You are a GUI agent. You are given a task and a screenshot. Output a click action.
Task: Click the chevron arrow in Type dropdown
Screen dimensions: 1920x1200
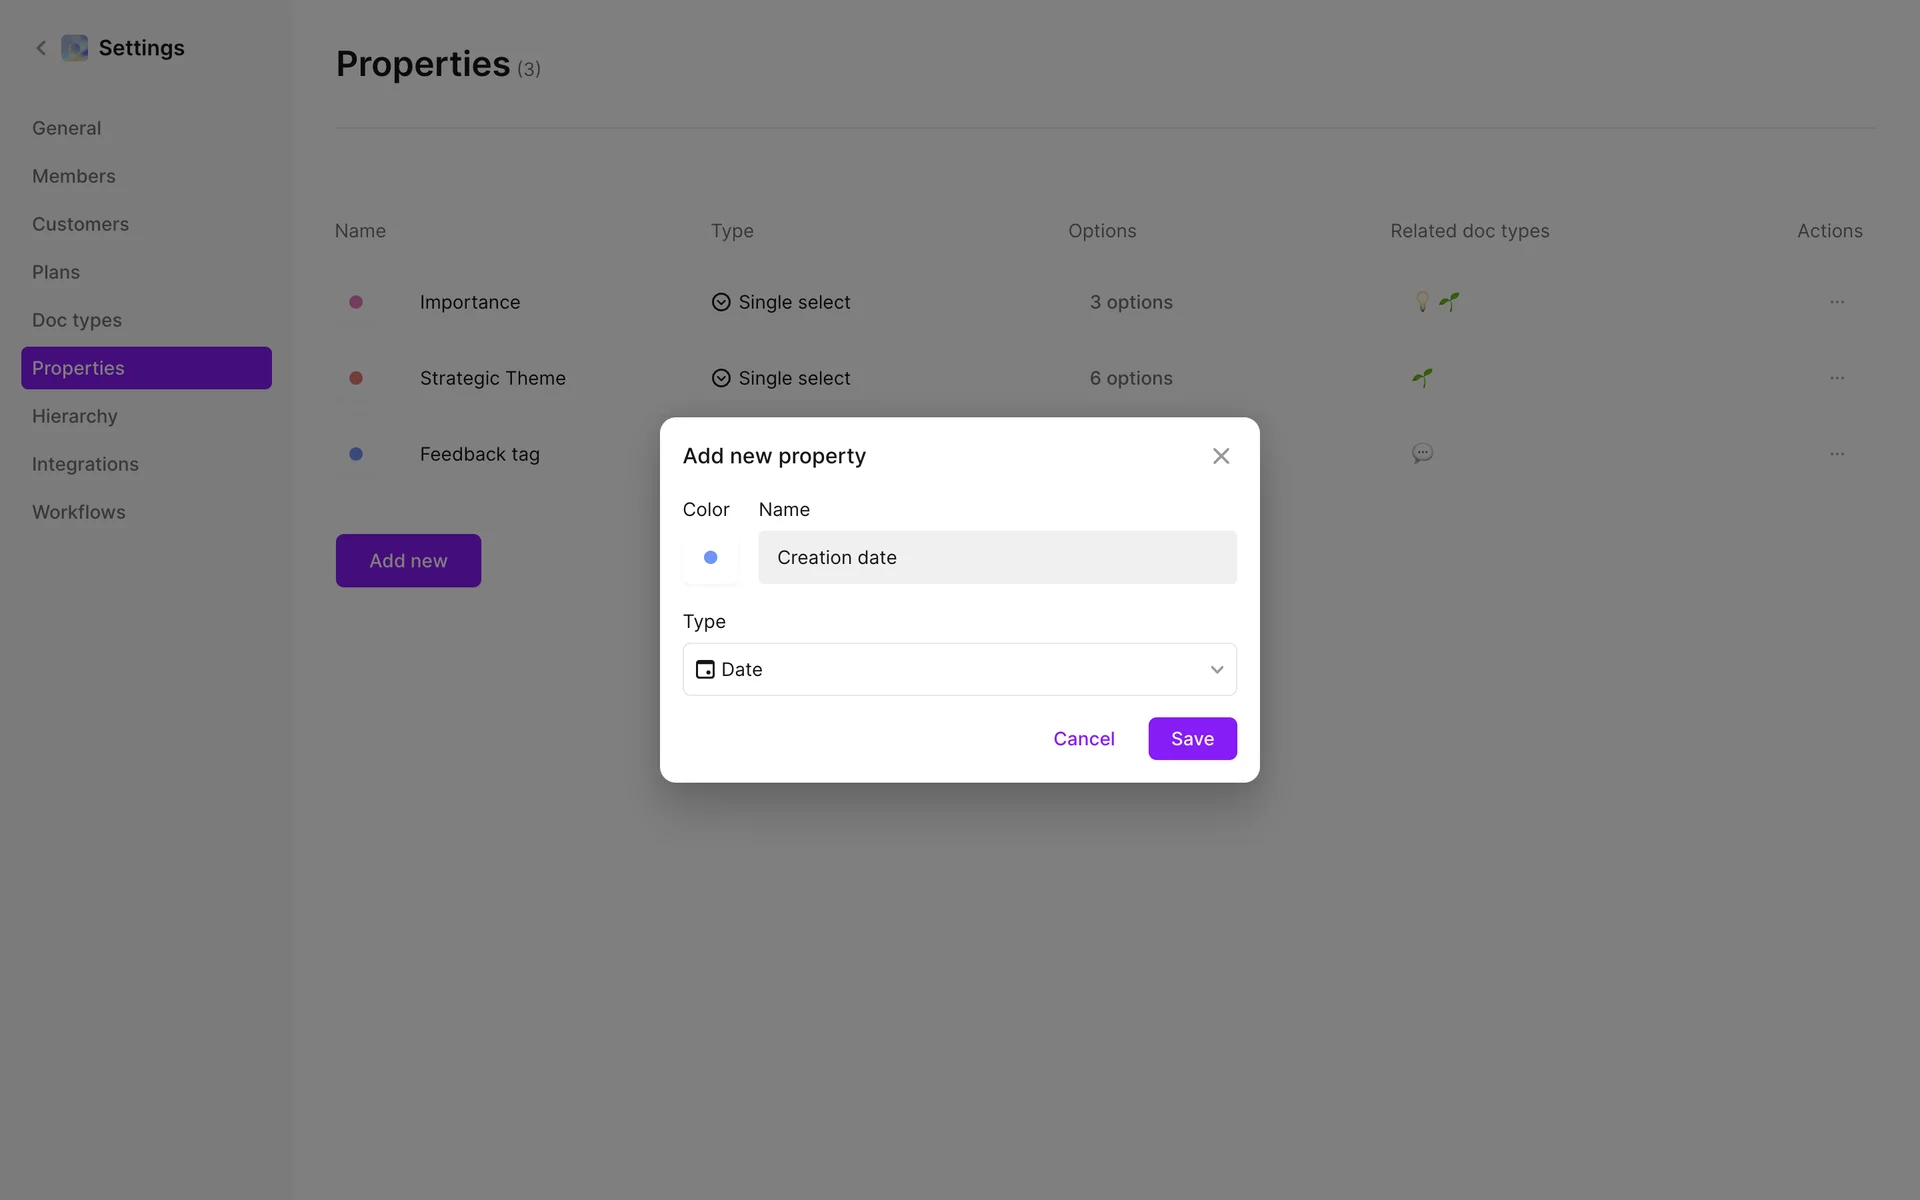[1217, 670]
